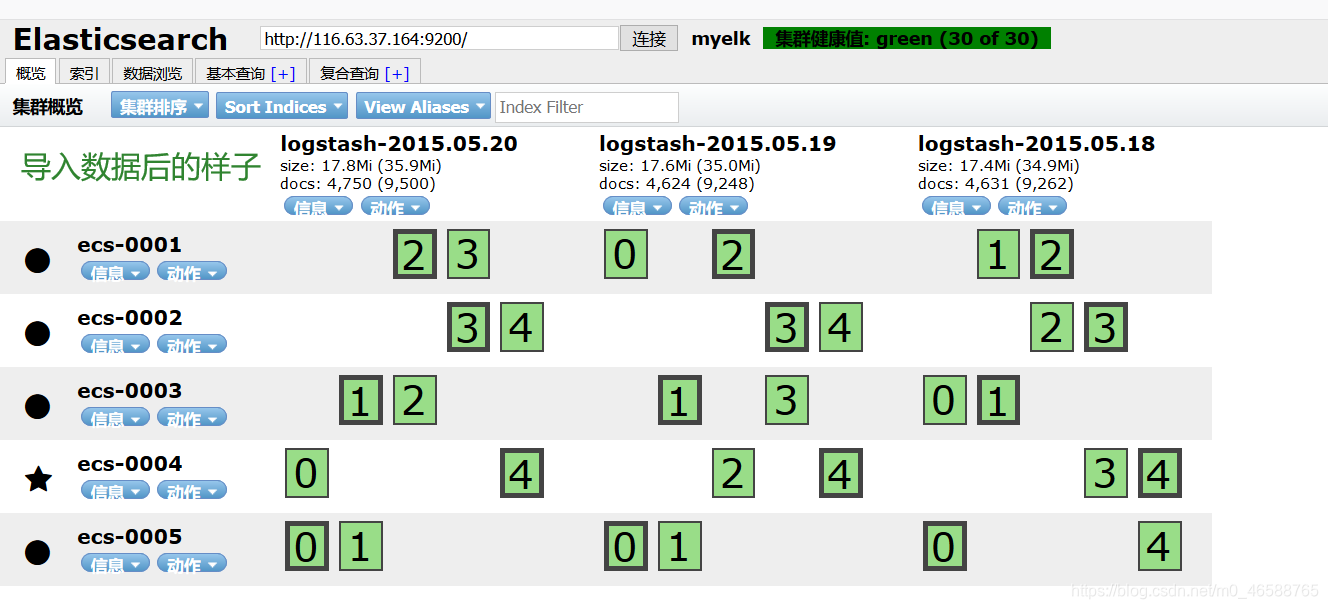1328x609 pixels.
Task: Select shard 3 of logstash-2015.05.19 on ecs-0003
Action: [x=787, y=400]
